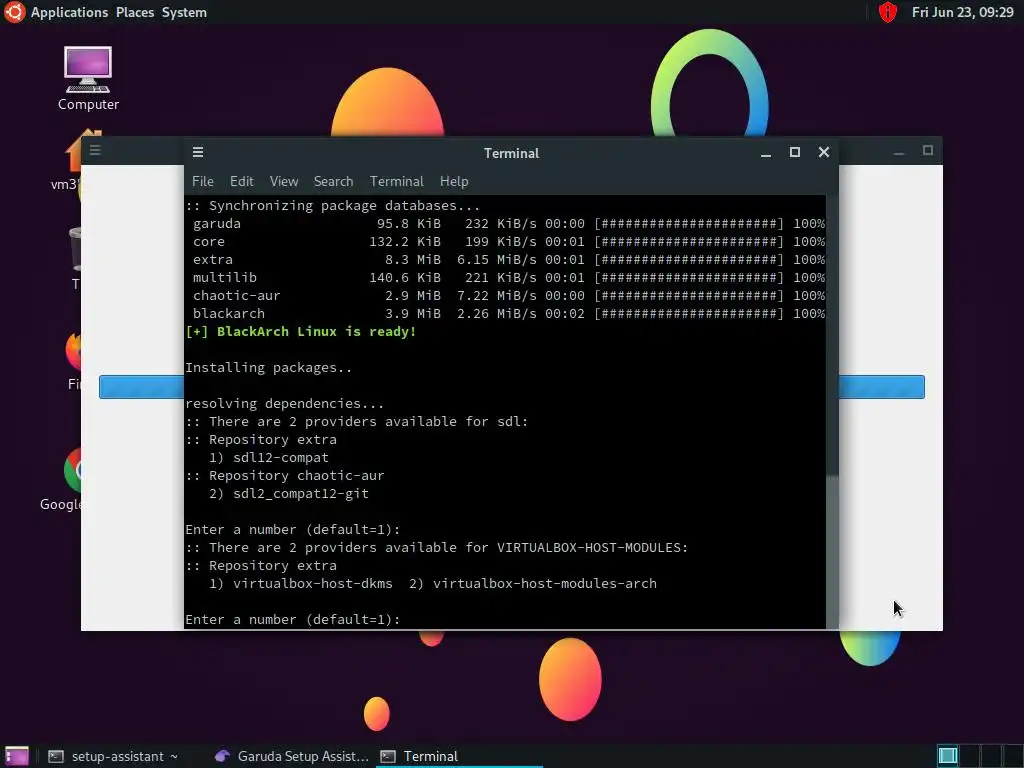
Task: Open the clock showing Fri Jun 23, 09:29
Action: tap(963, 12)
